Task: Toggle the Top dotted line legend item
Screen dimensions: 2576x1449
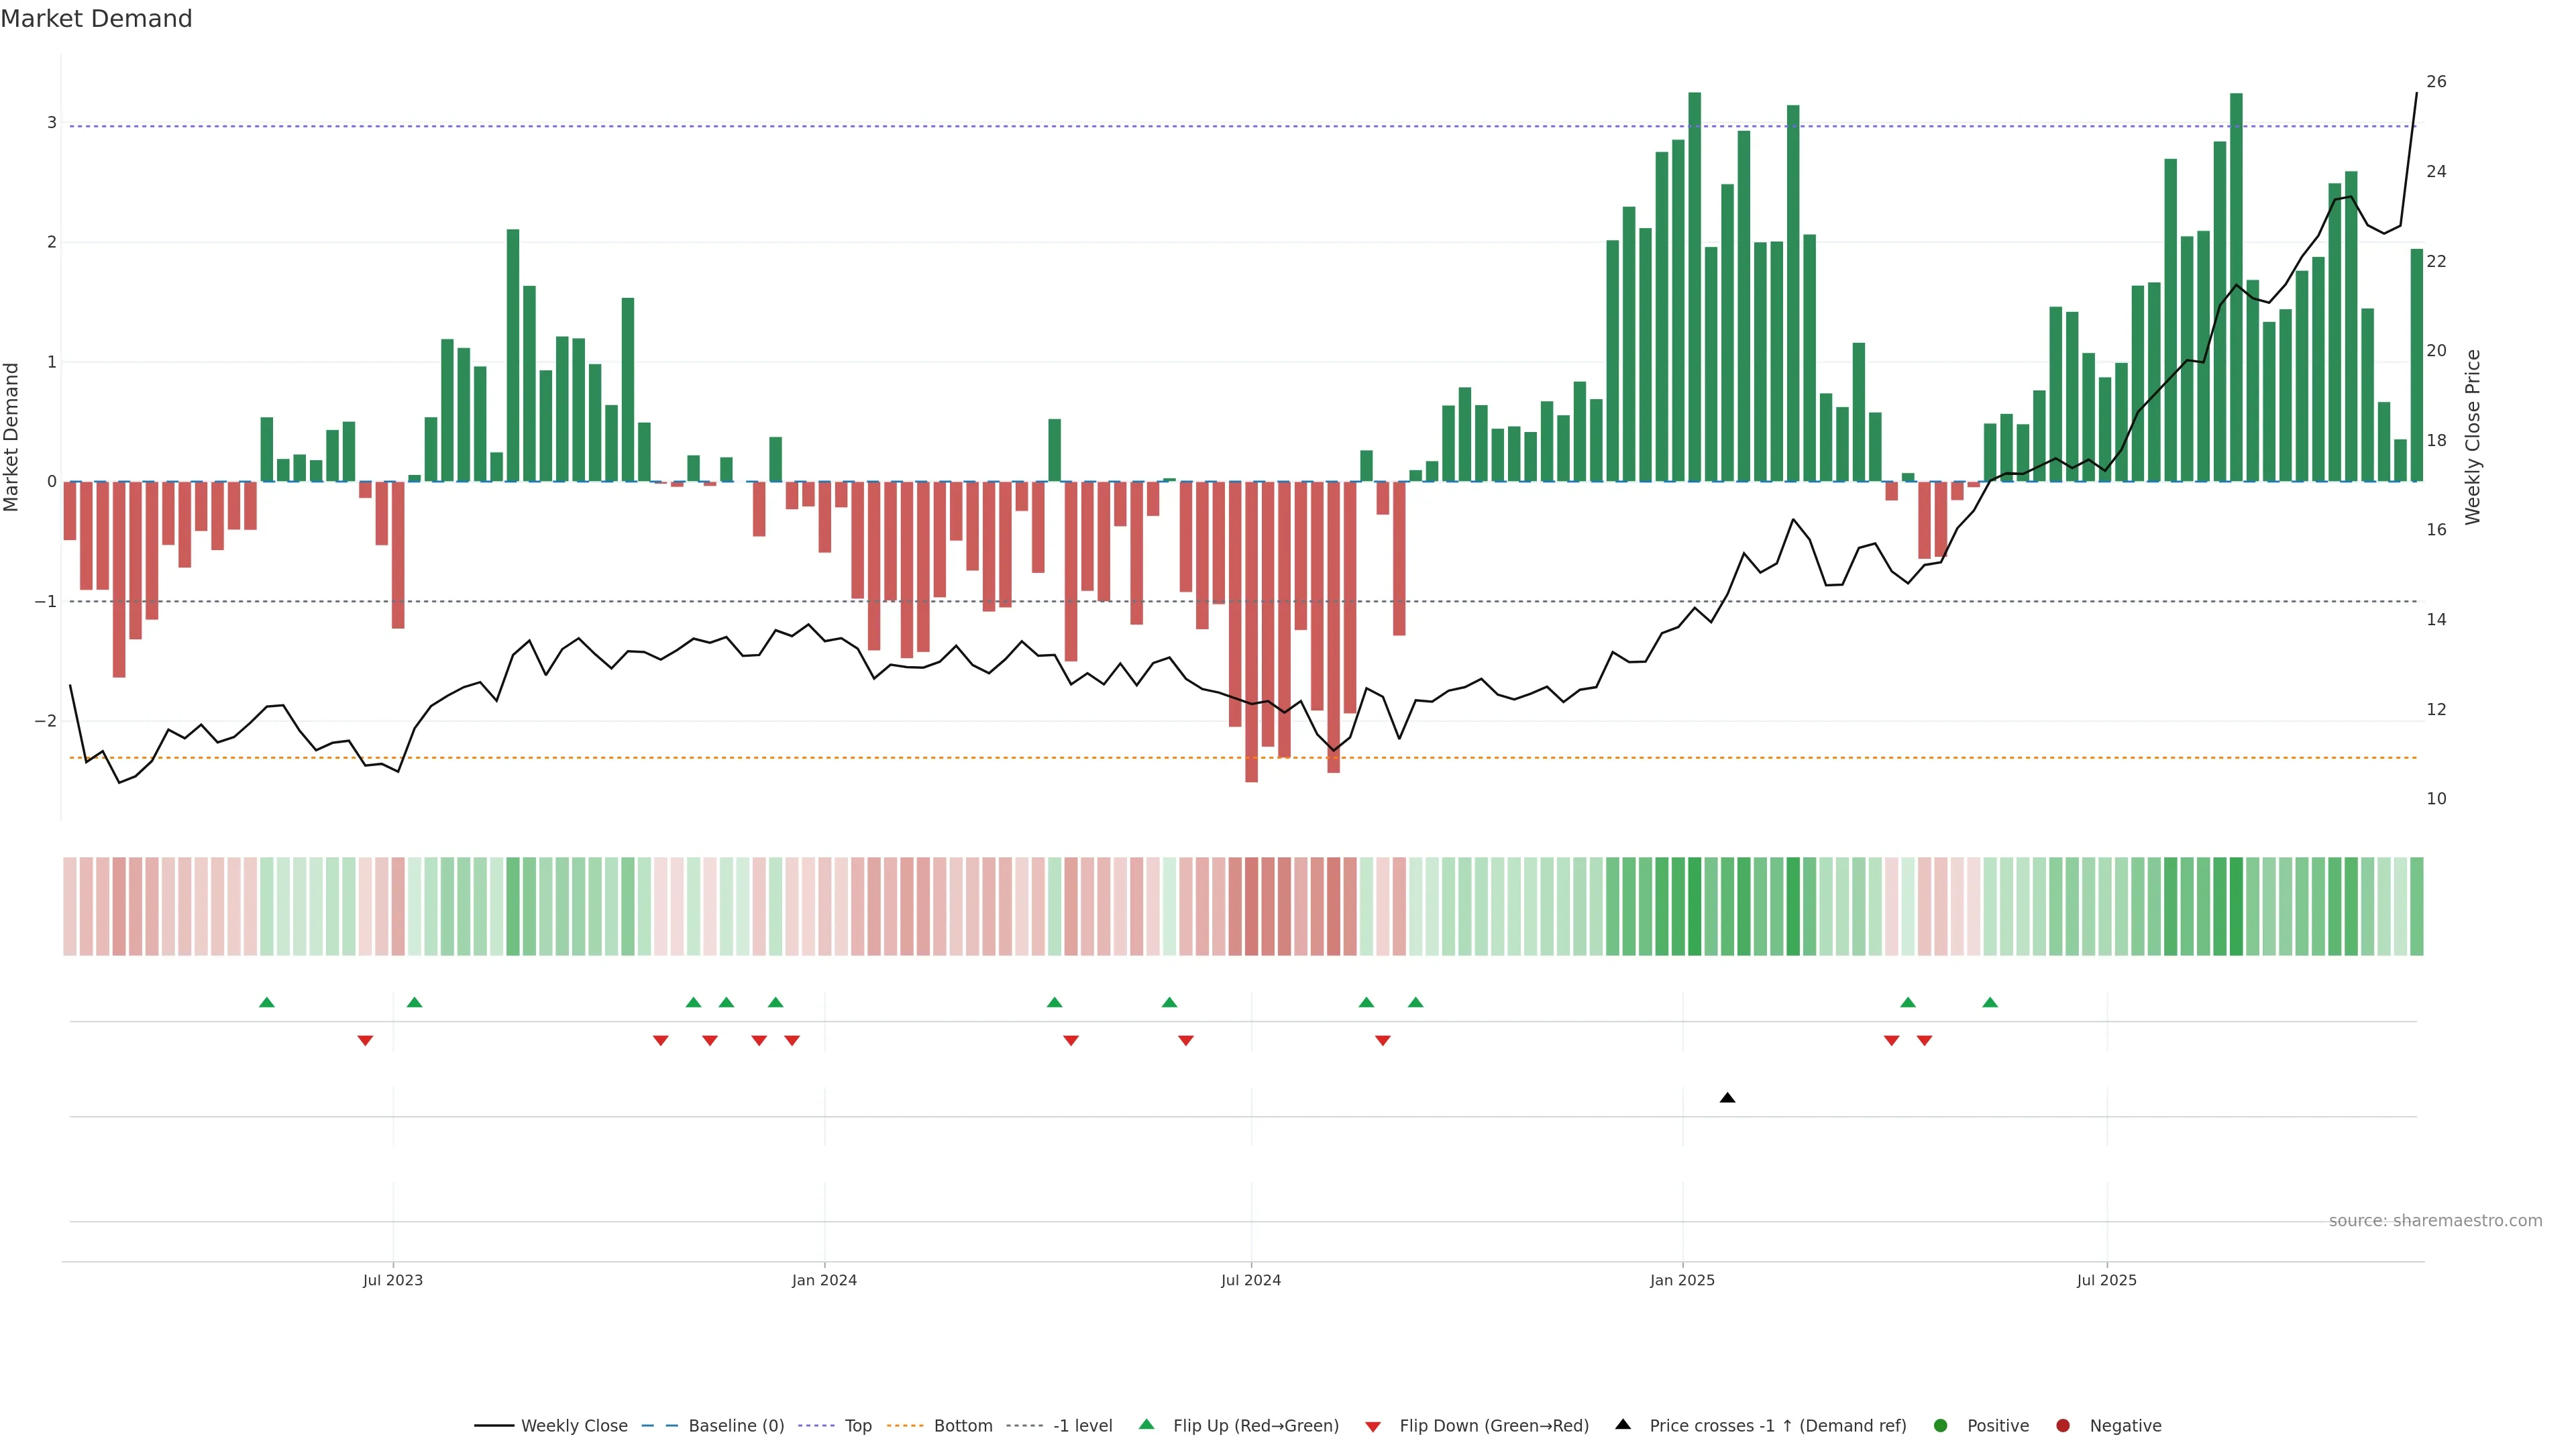Action: (857, 1425)
